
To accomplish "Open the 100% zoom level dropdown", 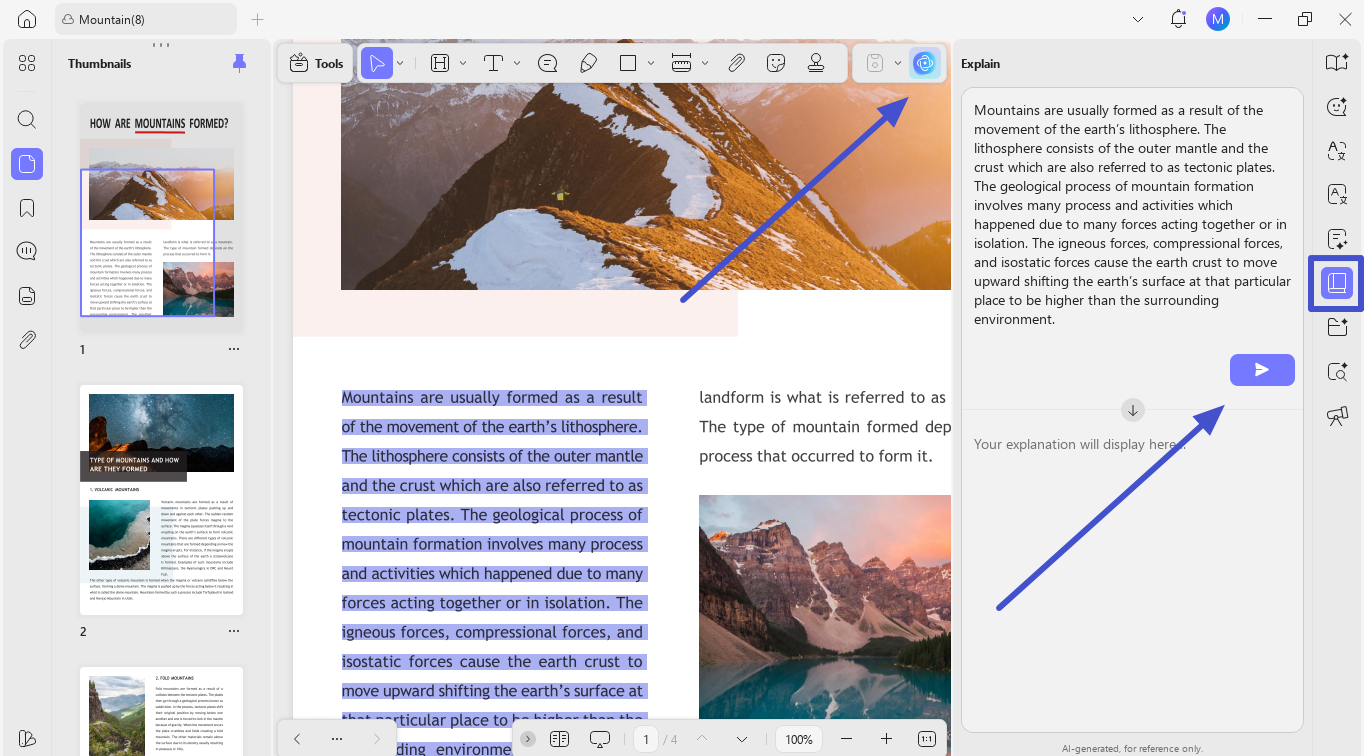I will click(x=799, y=739).
